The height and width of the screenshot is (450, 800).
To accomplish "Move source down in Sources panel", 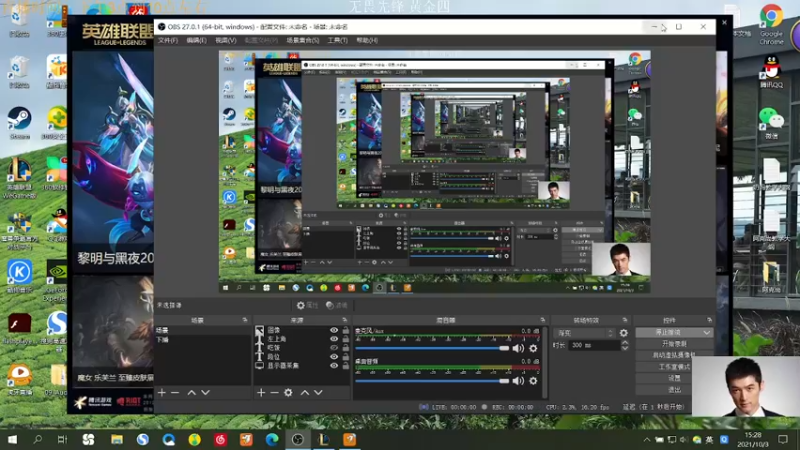I will pyautogui.click(x=318, y=392).
